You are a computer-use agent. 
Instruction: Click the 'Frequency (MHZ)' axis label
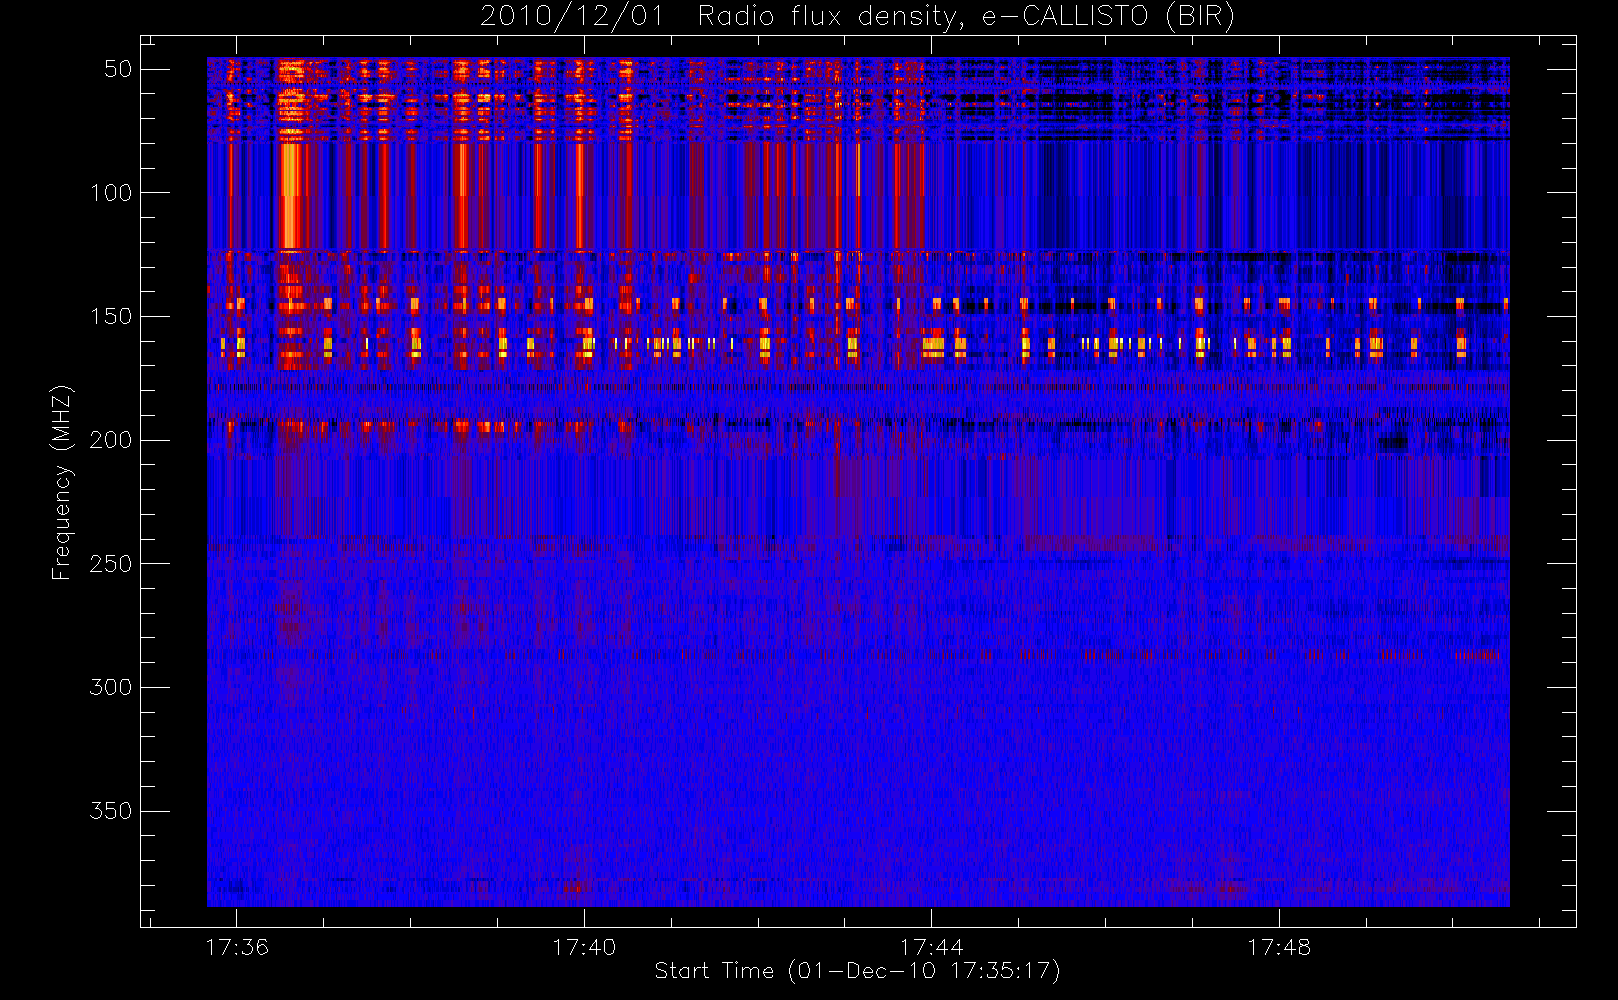(x=62, y=482)
